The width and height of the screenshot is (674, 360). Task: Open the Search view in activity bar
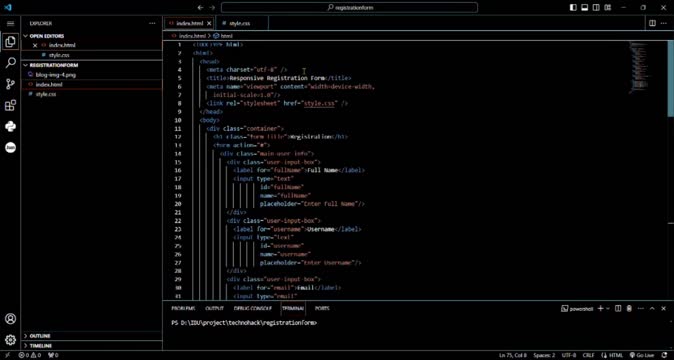point(10,63)
